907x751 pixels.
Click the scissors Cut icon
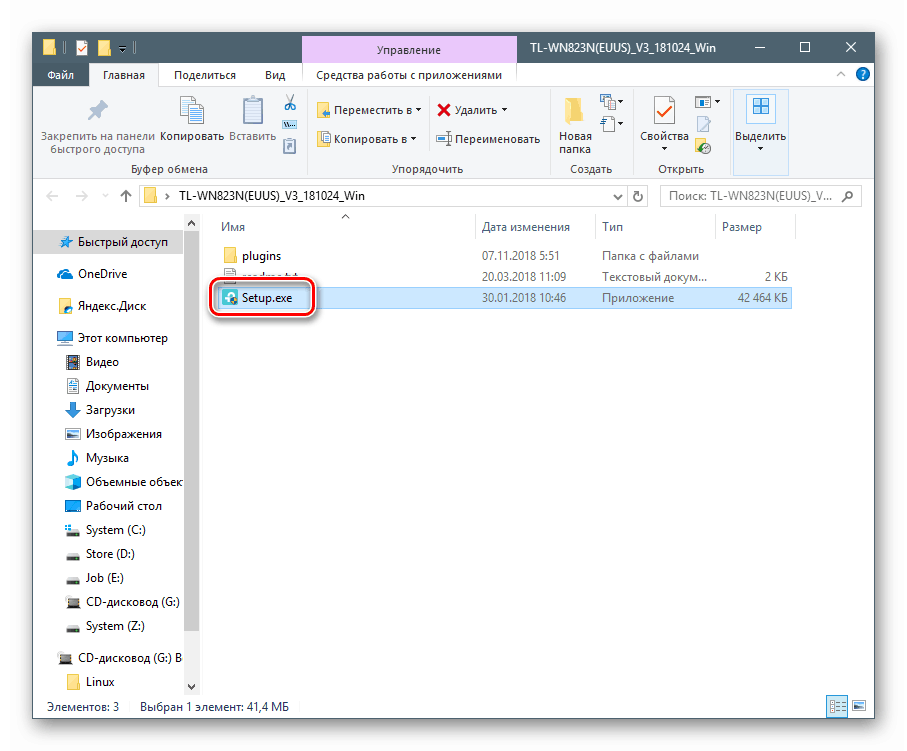(x=290, y=102)
